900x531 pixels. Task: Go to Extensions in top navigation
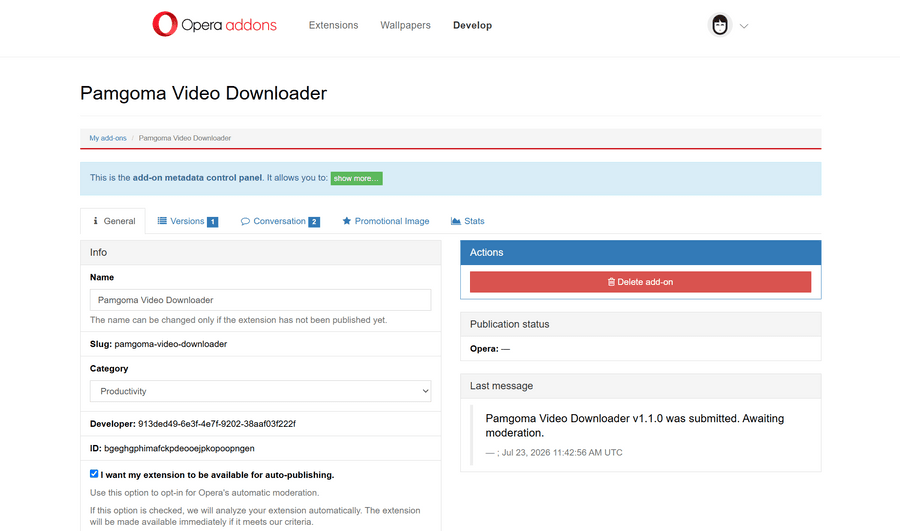pos(333,25)
